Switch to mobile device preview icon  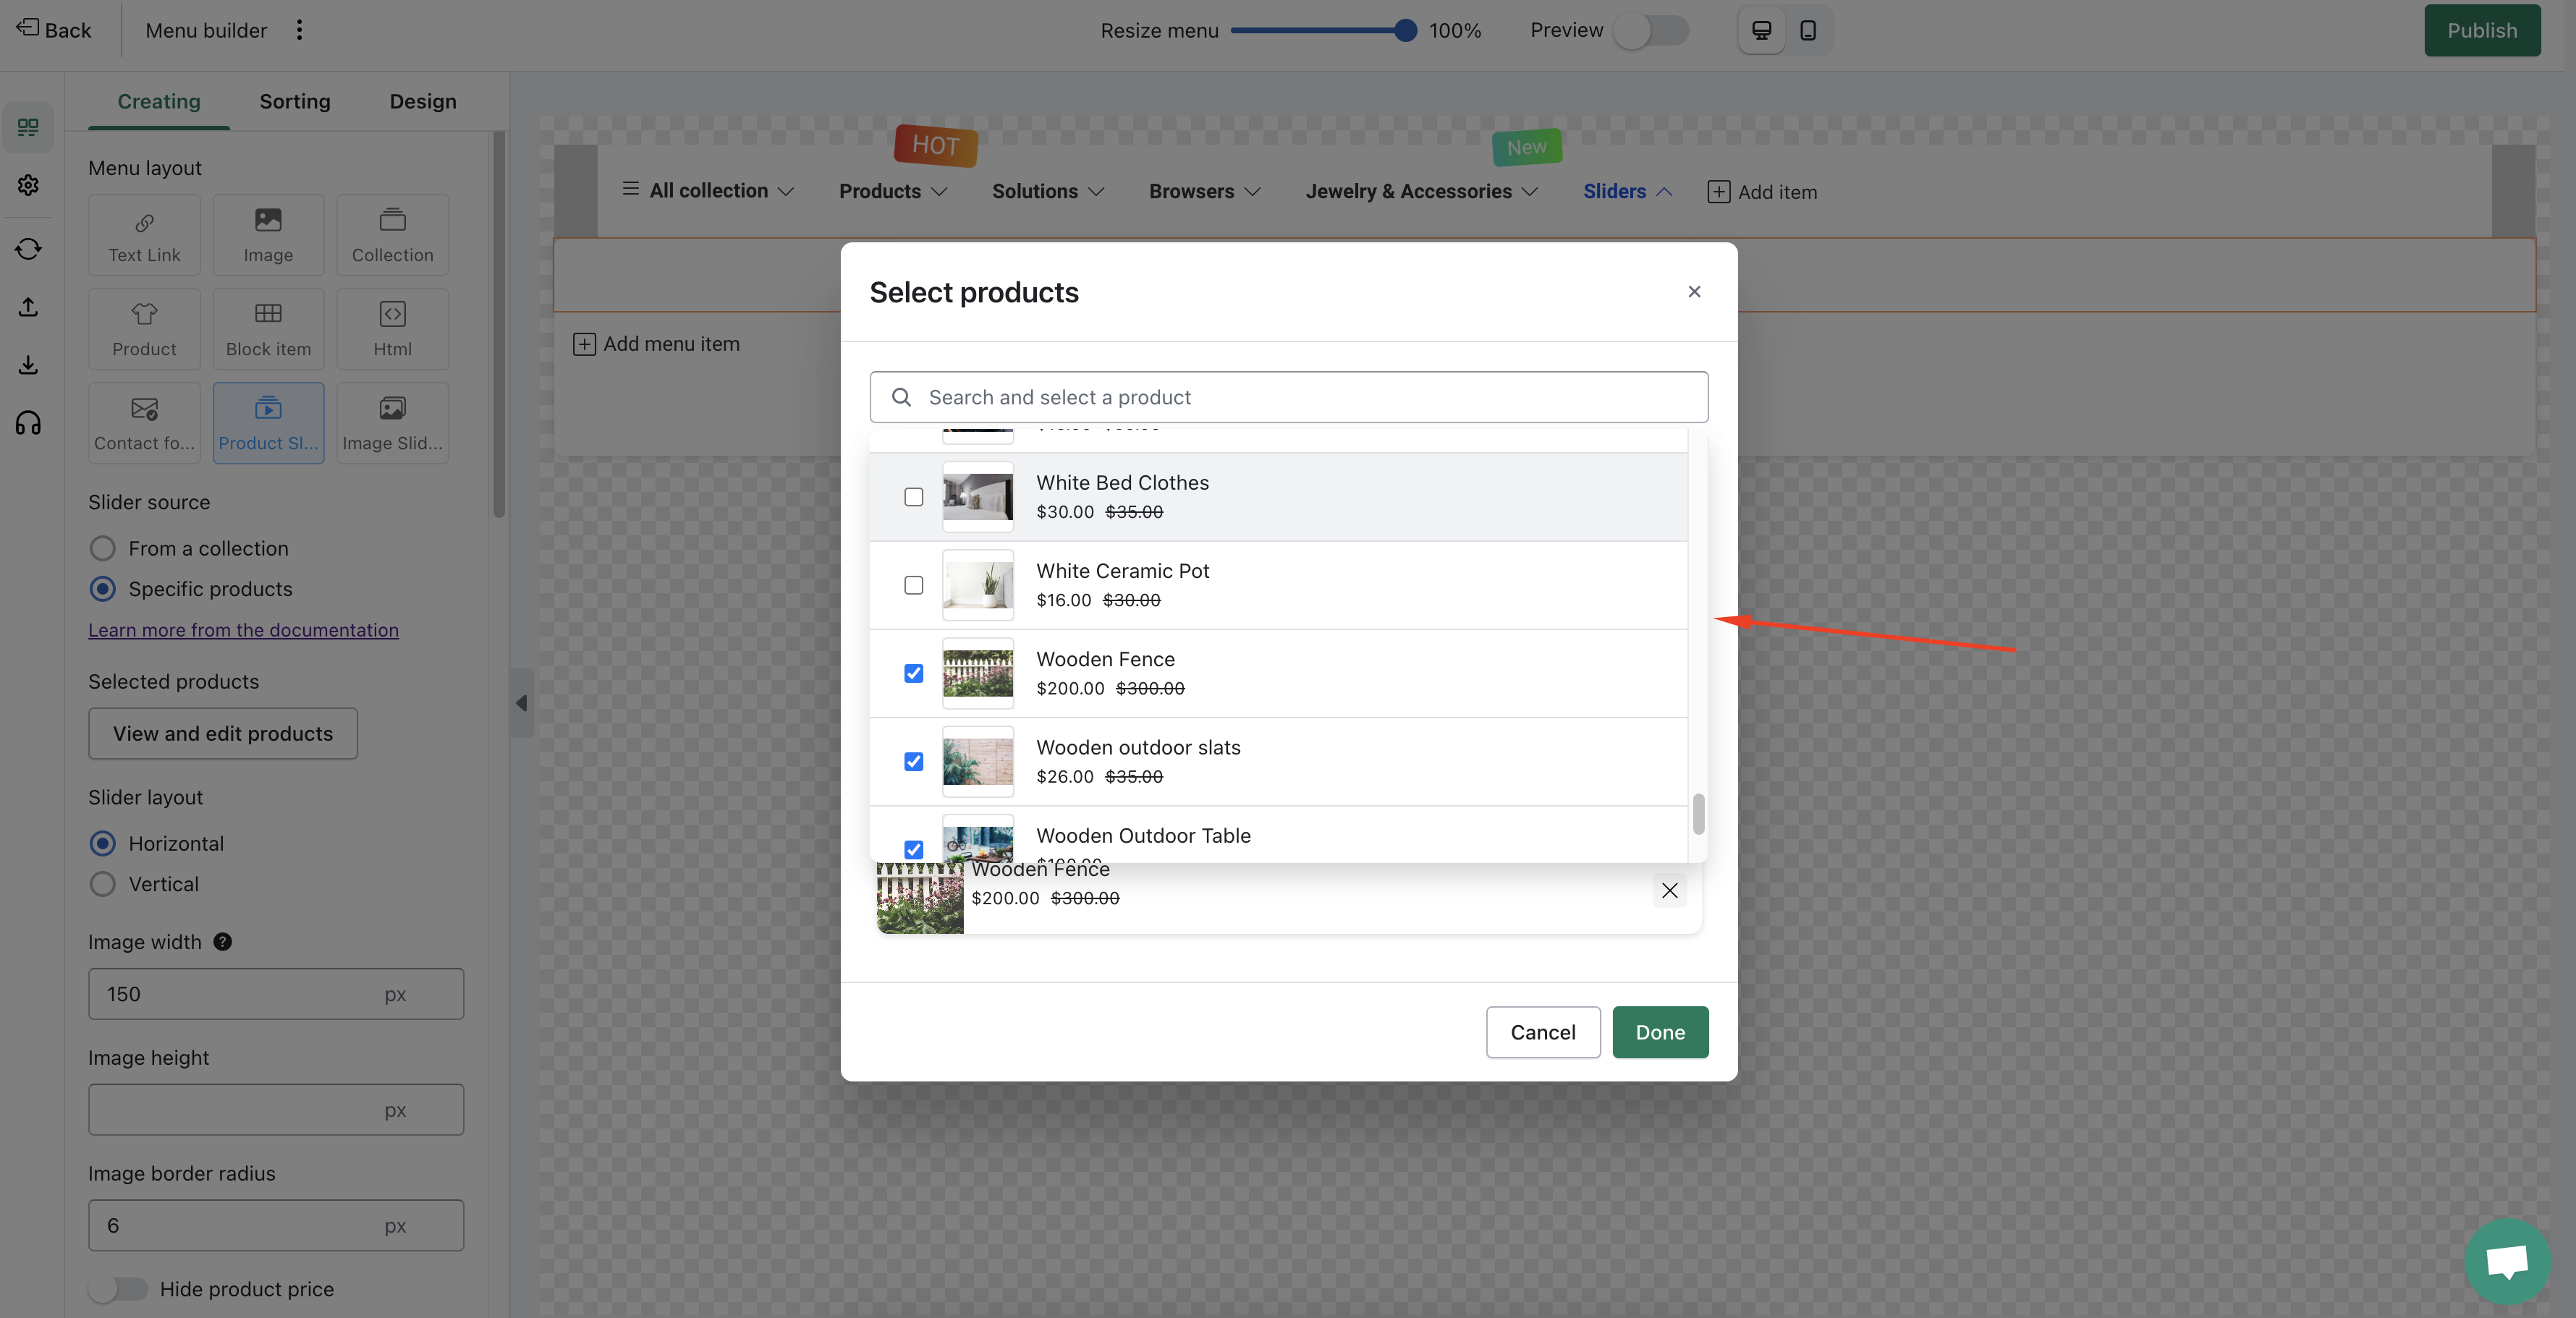[1808, 30]
